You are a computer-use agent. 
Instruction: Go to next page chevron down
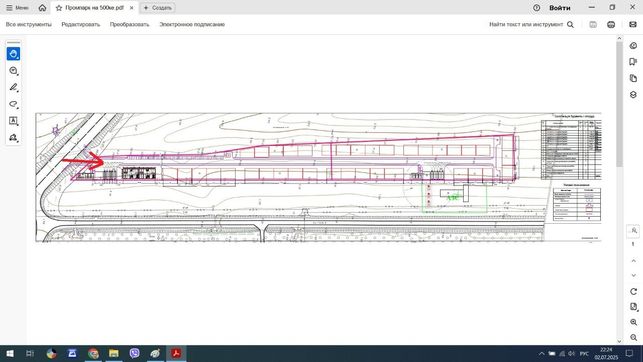pos(633,275)
